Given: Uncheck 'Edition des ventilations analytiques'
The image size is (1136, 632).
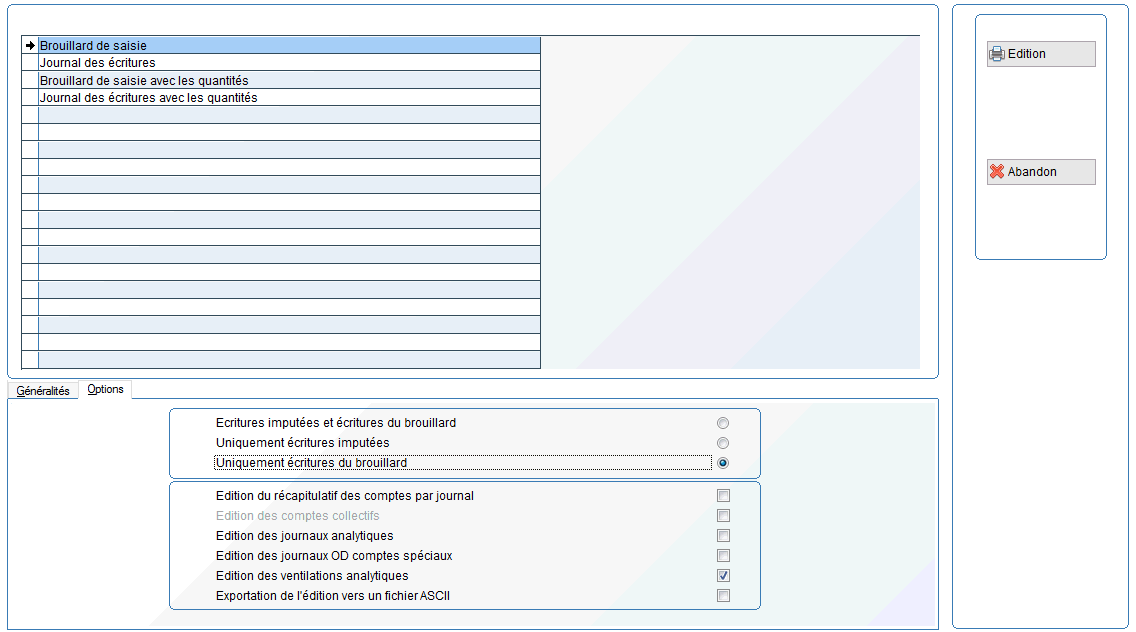Looking at the screenshot, I should click(x=723, y=576).
